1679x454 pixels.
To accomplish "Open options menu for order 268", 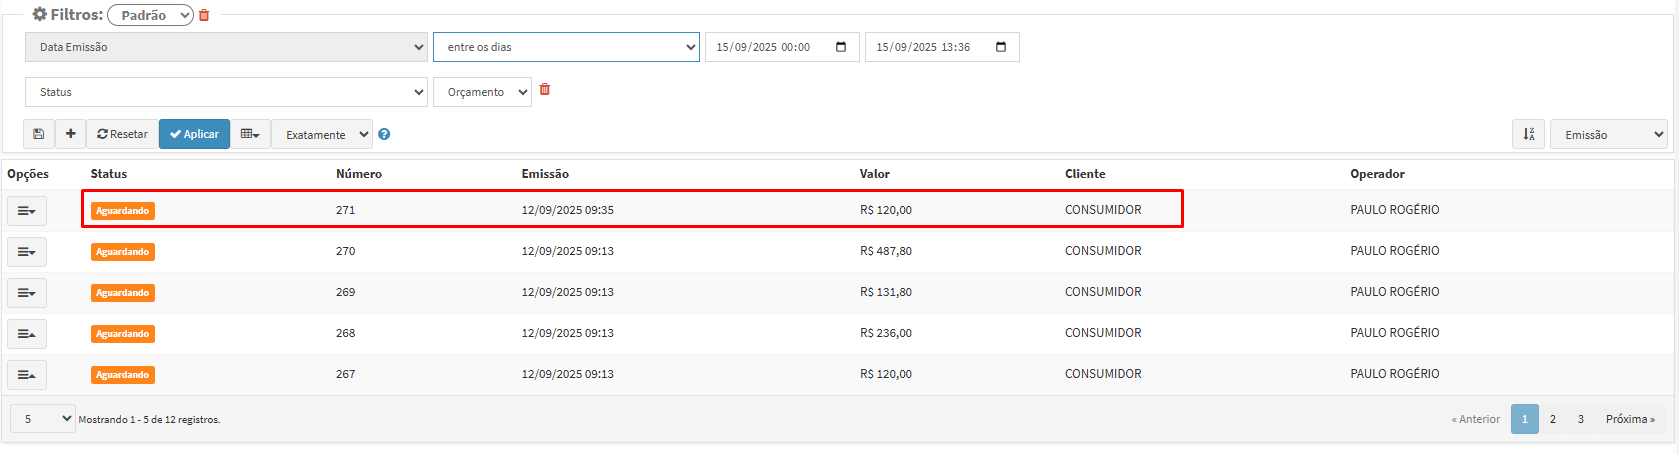I will 27,334.
